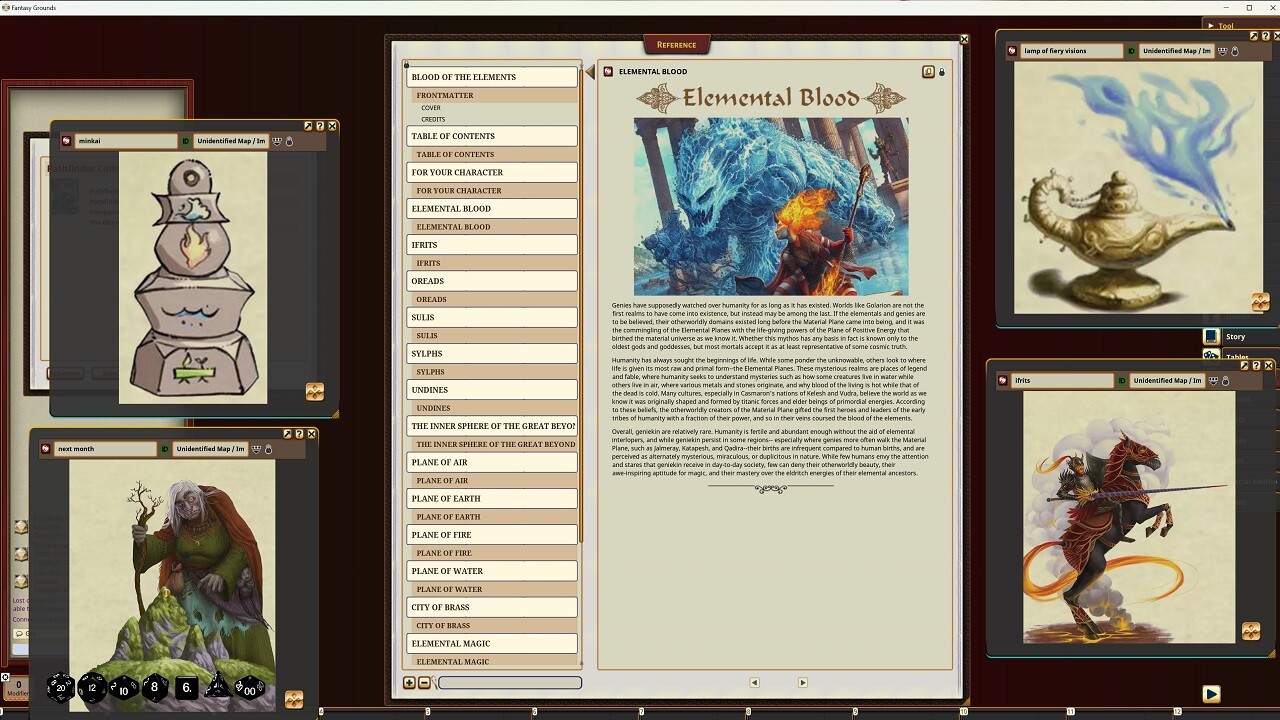Zoom out with the minus button below the contents
The height and width of the screenshot is (720, 1280).
423,682
